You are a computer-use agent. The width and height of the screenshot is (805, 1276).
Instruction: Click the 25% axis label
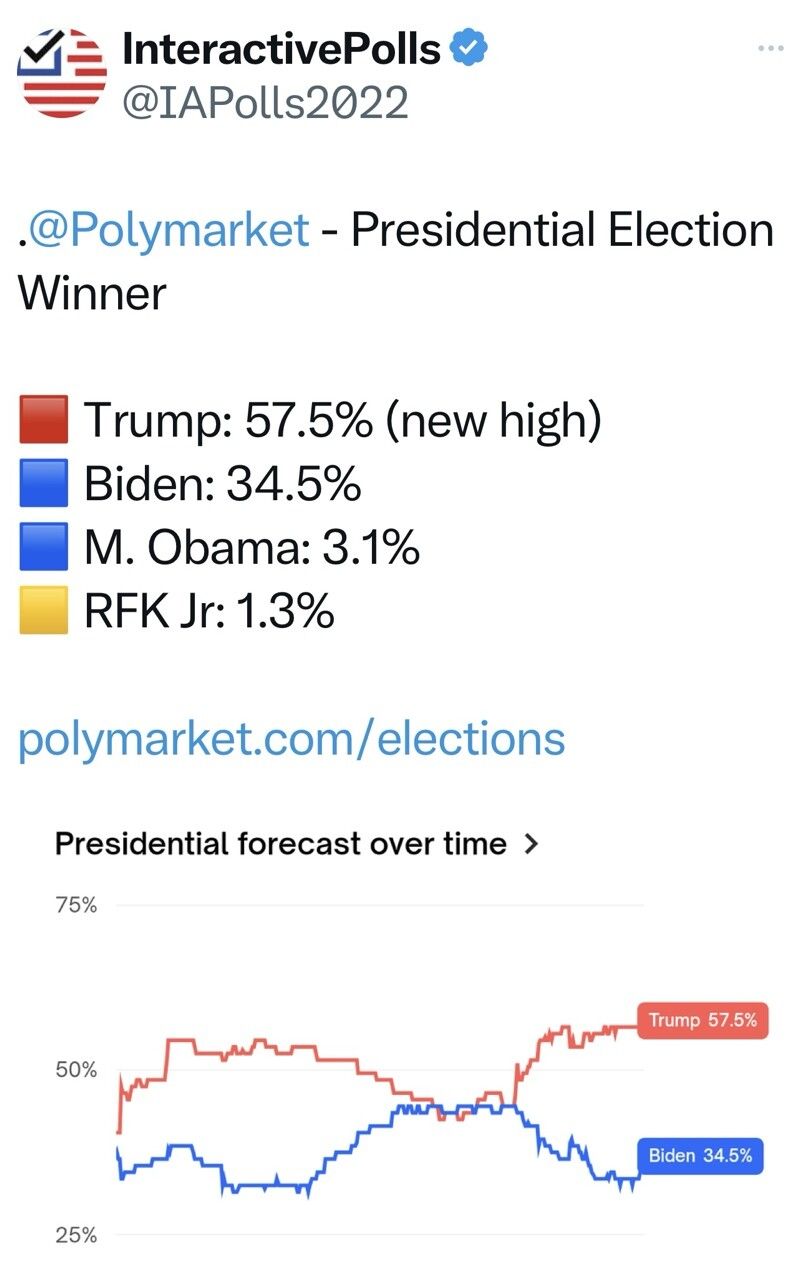(x=76, y=1236)
